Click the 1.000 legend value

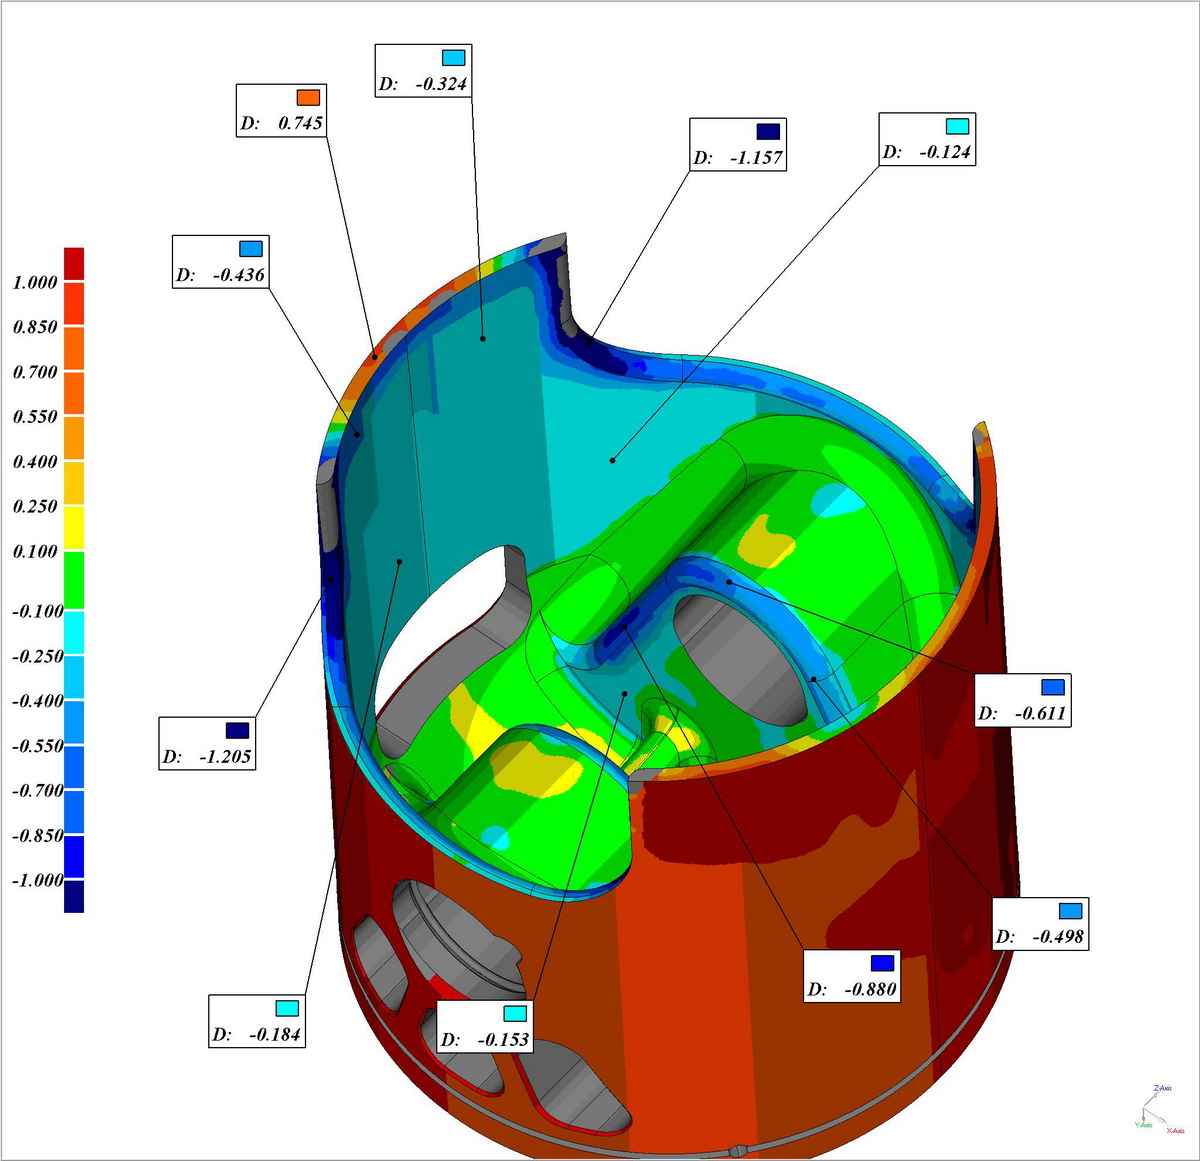click(35, 282)
